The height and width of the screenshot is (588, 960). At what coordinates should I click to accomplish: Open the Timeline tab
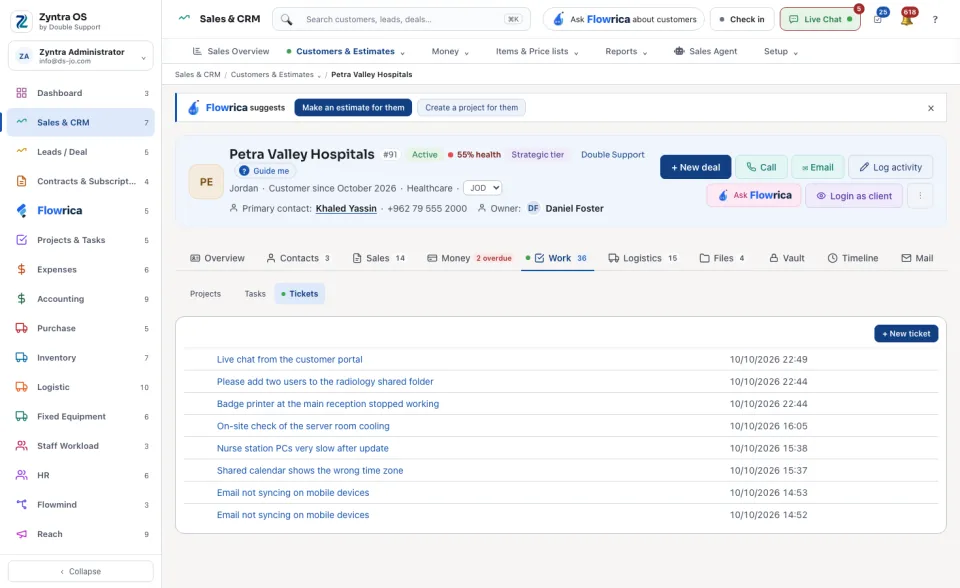[x=853, y=258]
